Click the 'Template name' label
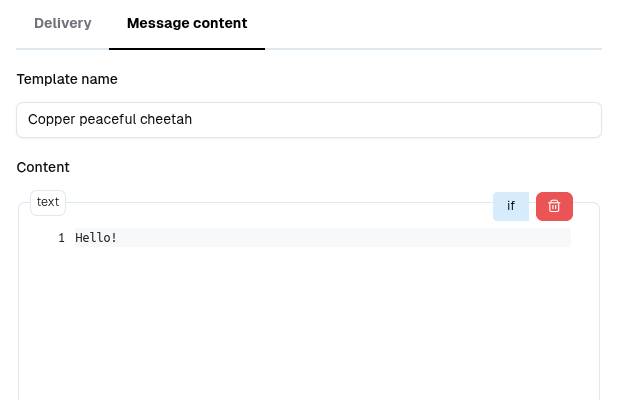The width and height of the screenshot is (622, 400). tap(67, 78)
